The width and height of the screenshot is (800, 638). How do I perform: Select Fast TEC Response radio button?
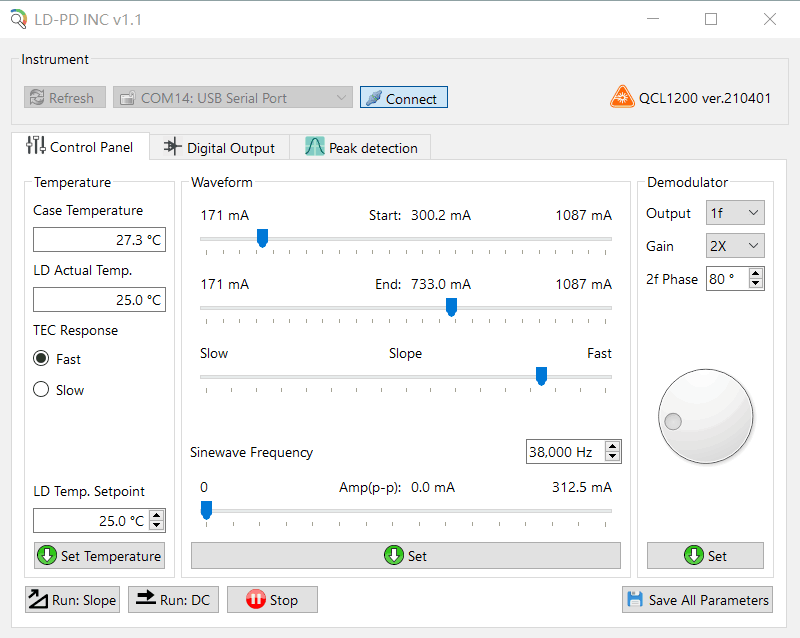click(x=42, y=359)
